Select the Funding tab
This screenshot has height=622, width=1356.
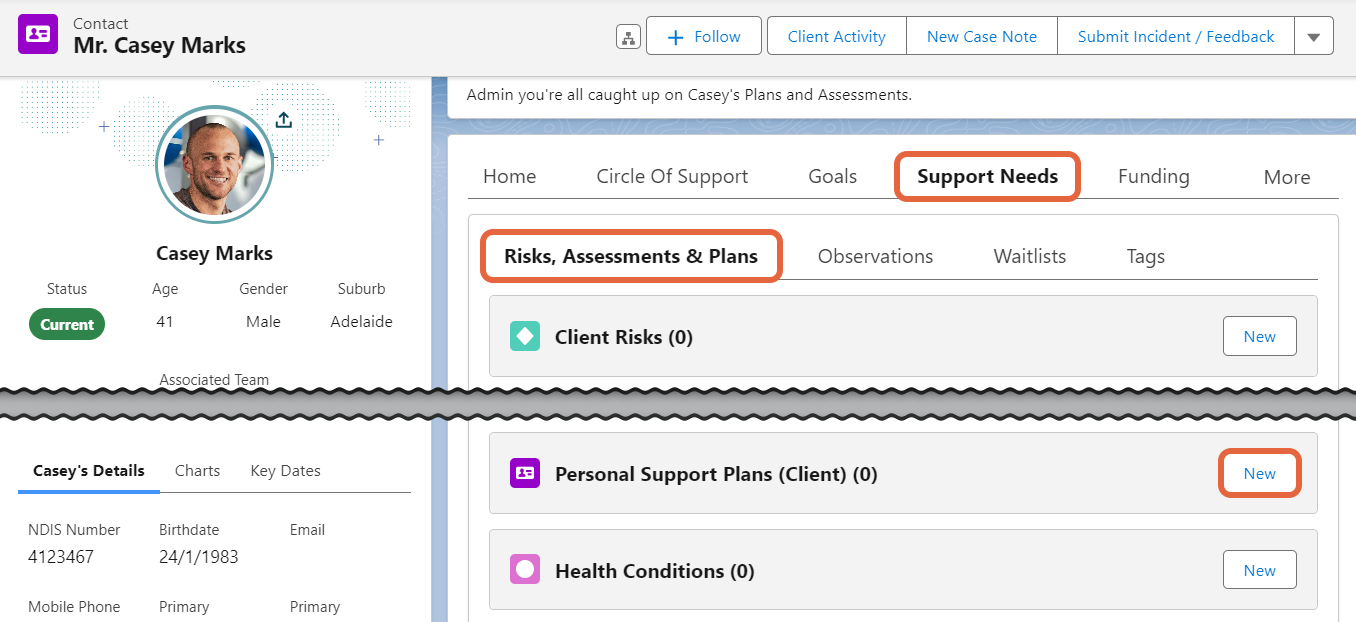tap(1153, 176)
